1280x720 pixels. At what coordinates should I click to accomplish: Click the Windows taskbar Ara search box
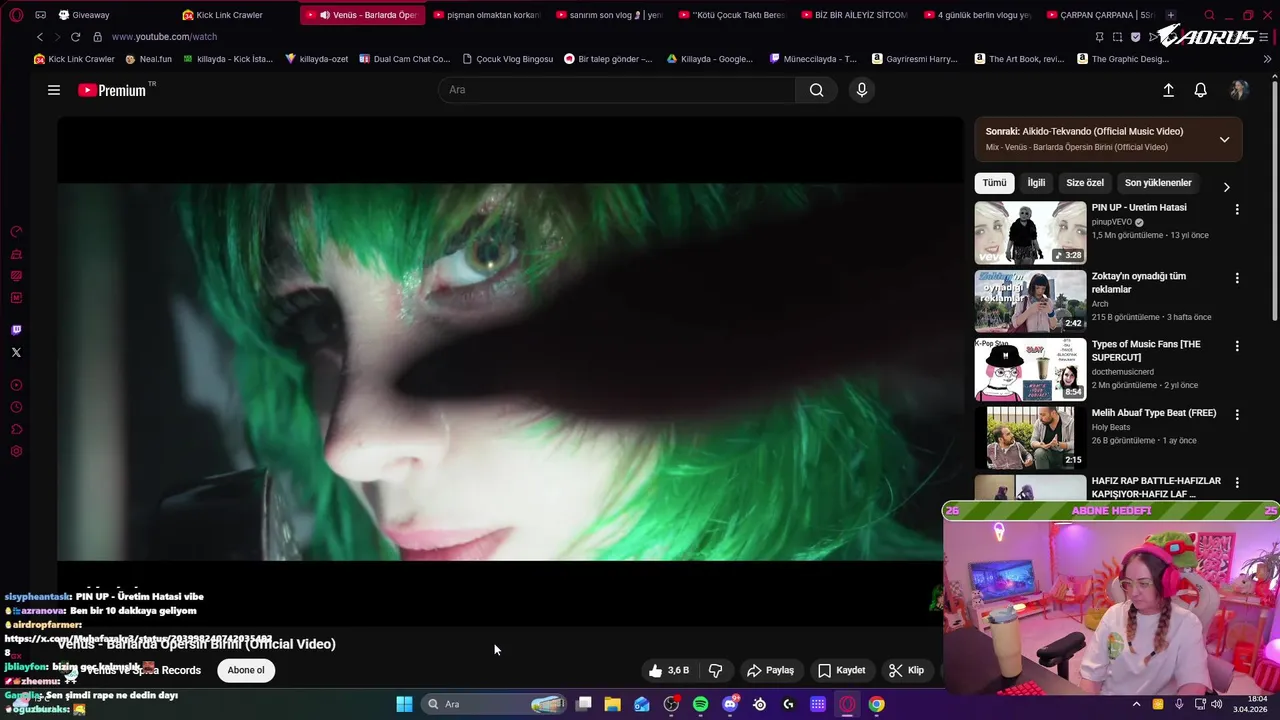click(x=496, y=704)
